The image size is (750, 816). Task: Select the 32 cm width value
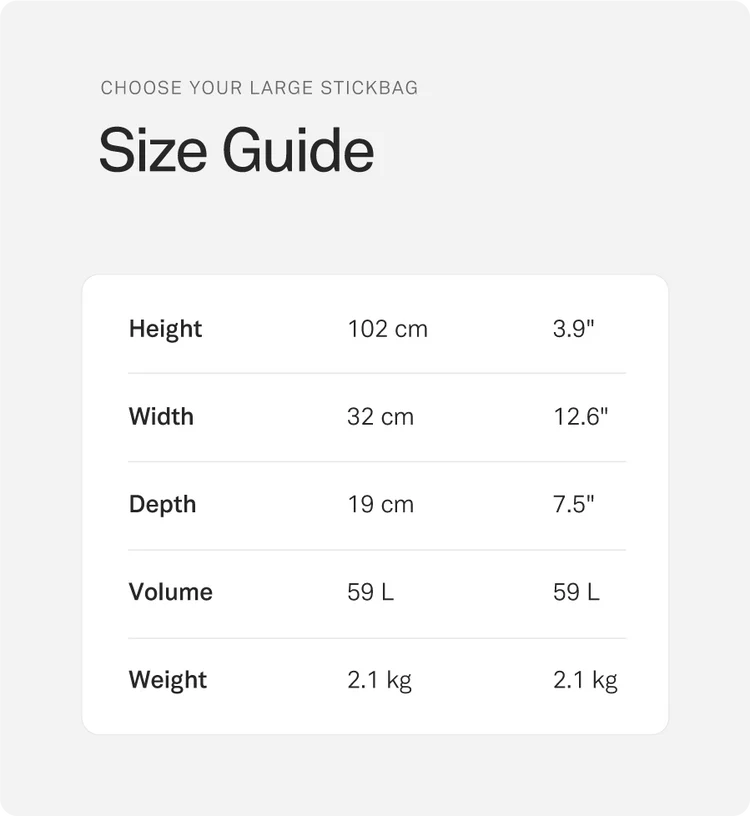coord(380,417)
